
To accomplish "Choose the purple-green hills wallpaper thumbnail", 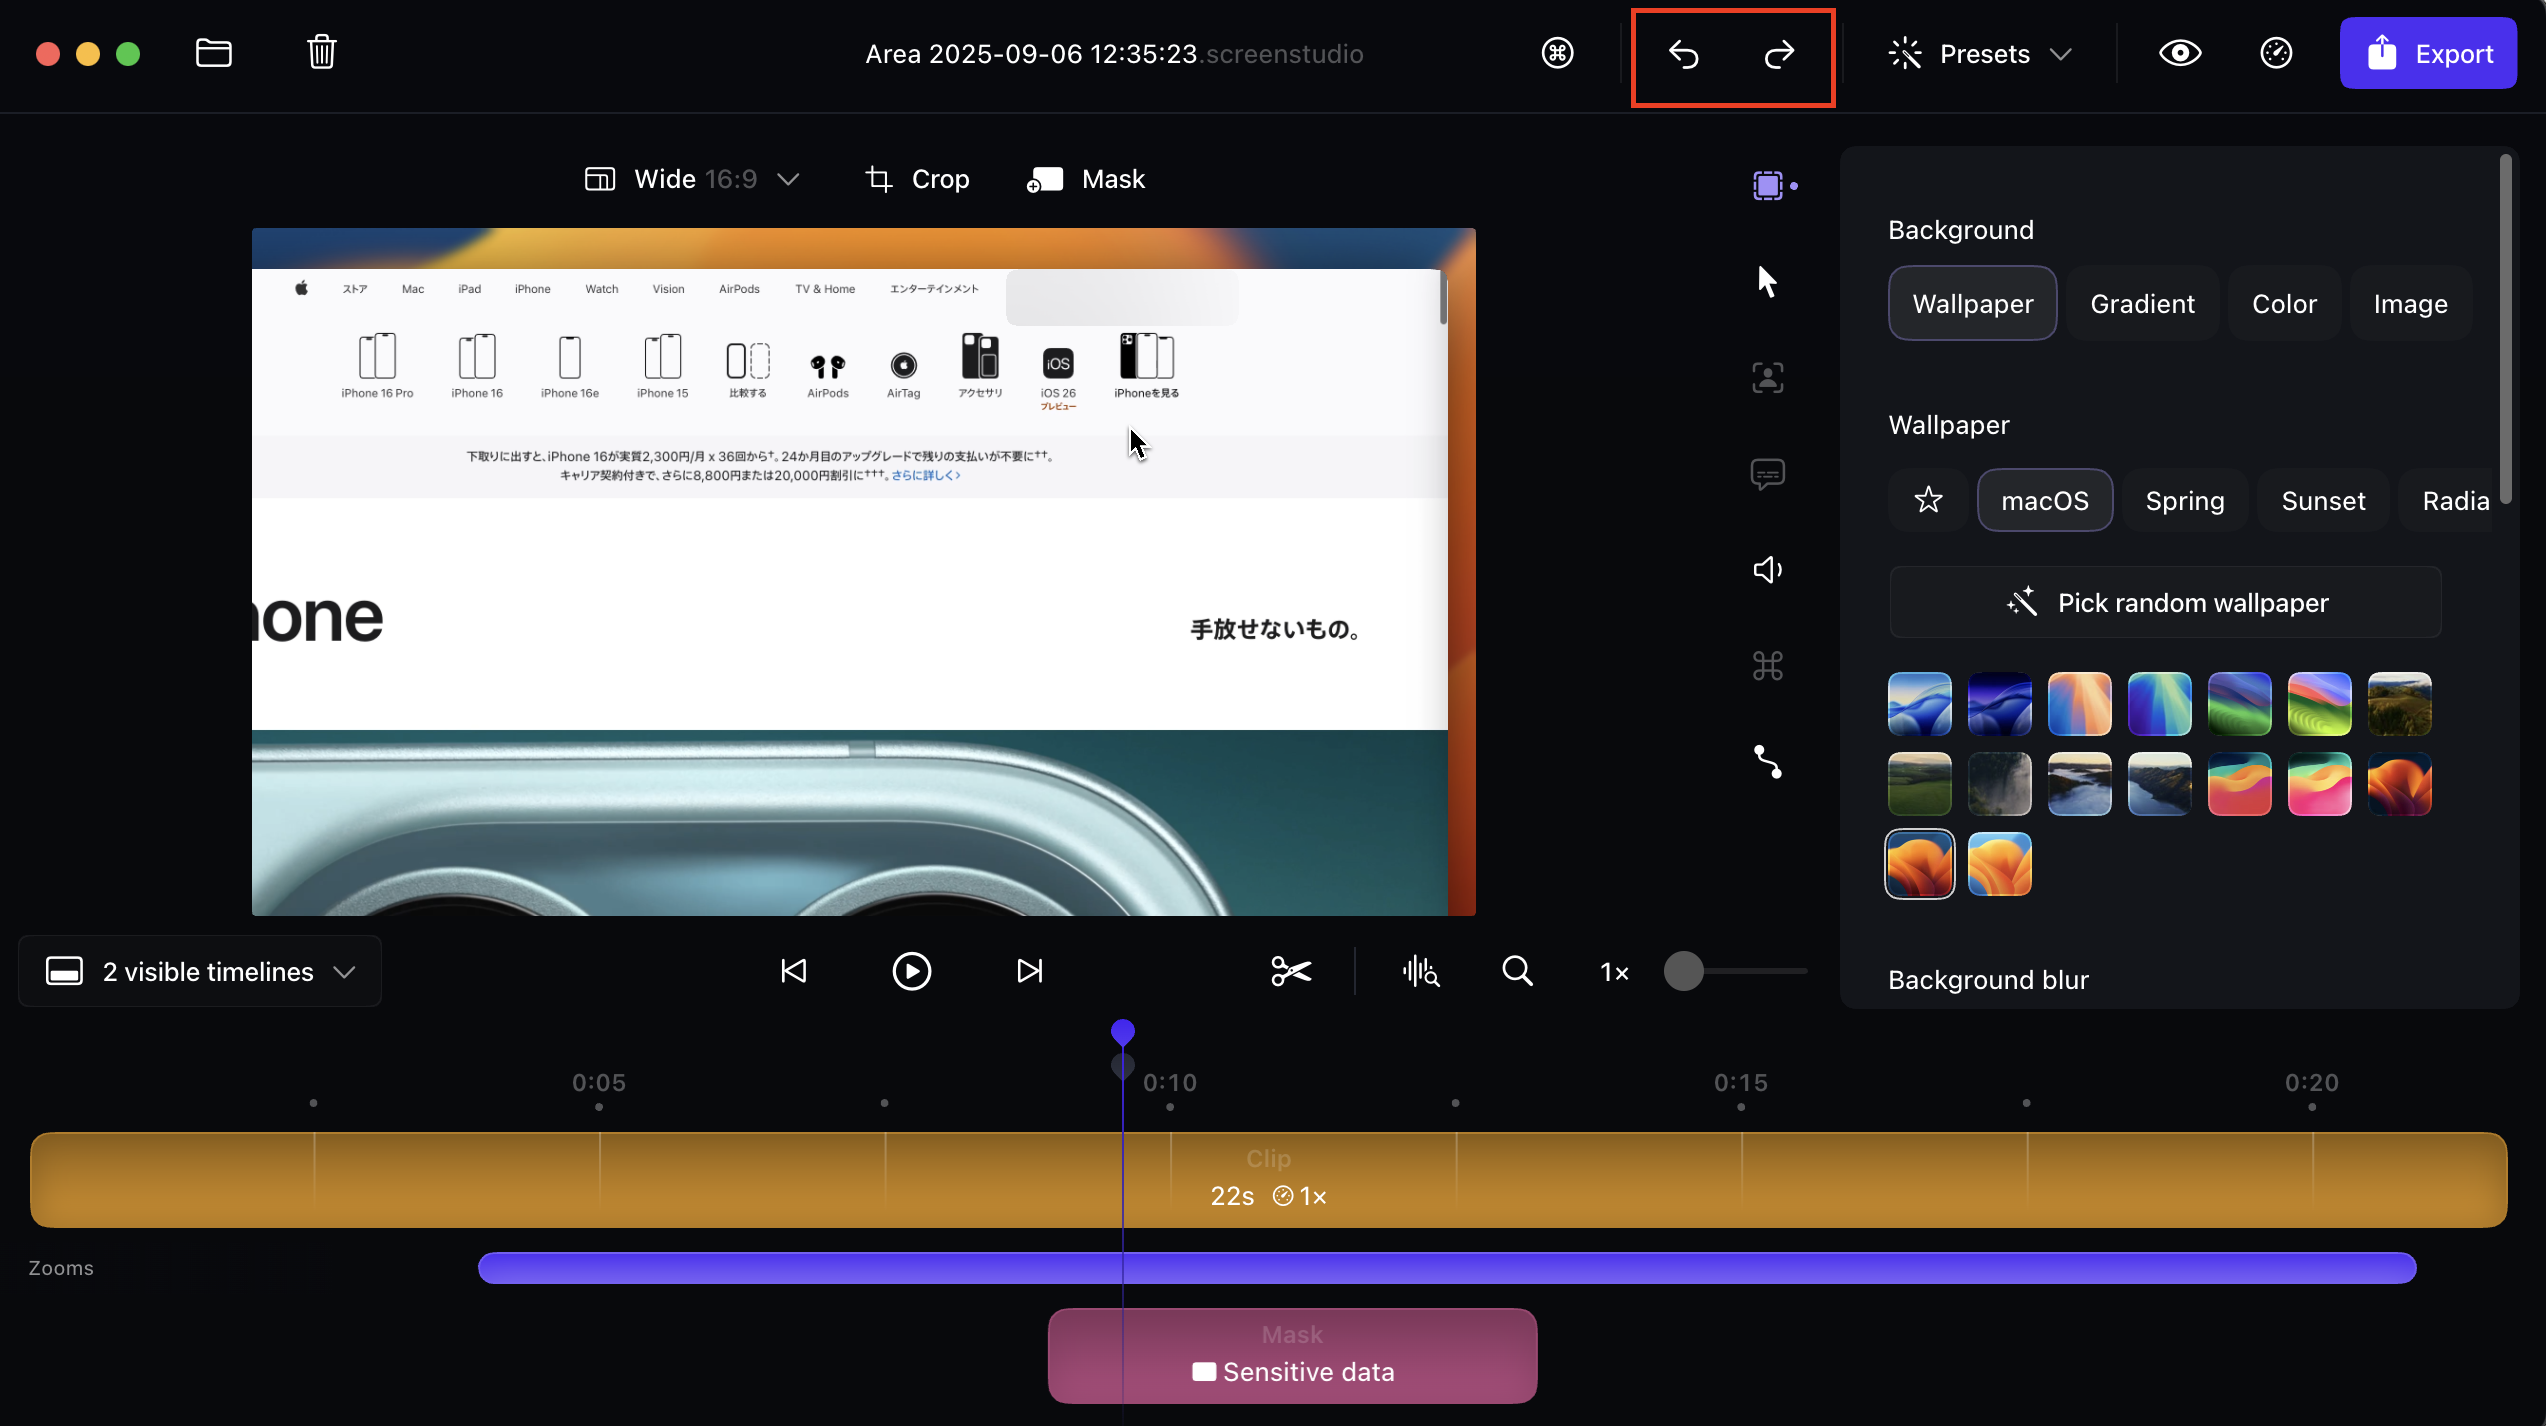I will [x=2239, y=703].
